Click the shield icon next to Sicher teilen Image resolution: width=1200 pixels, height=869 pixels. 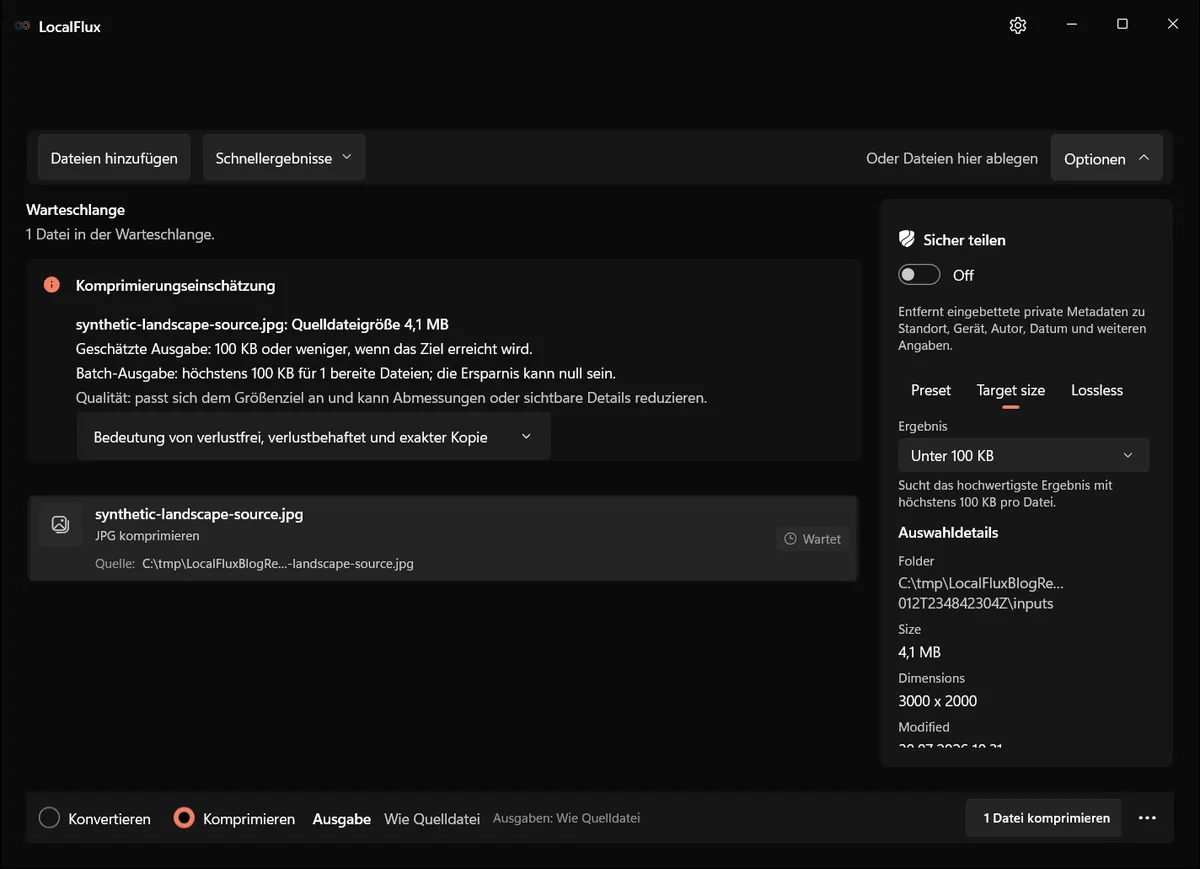click(x=907, y=240)
